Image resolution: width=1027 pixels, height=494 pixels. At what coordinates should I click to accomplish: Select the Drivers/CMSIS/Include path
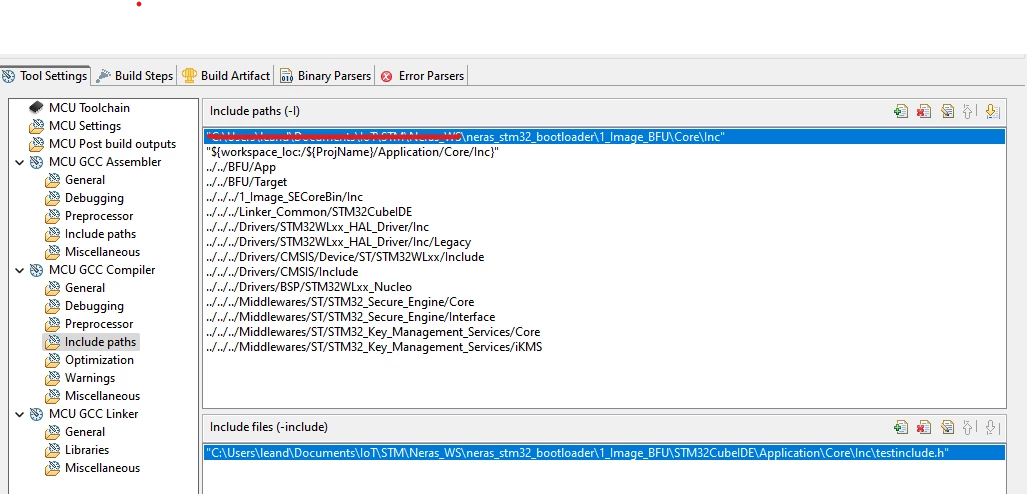point(604,272)
